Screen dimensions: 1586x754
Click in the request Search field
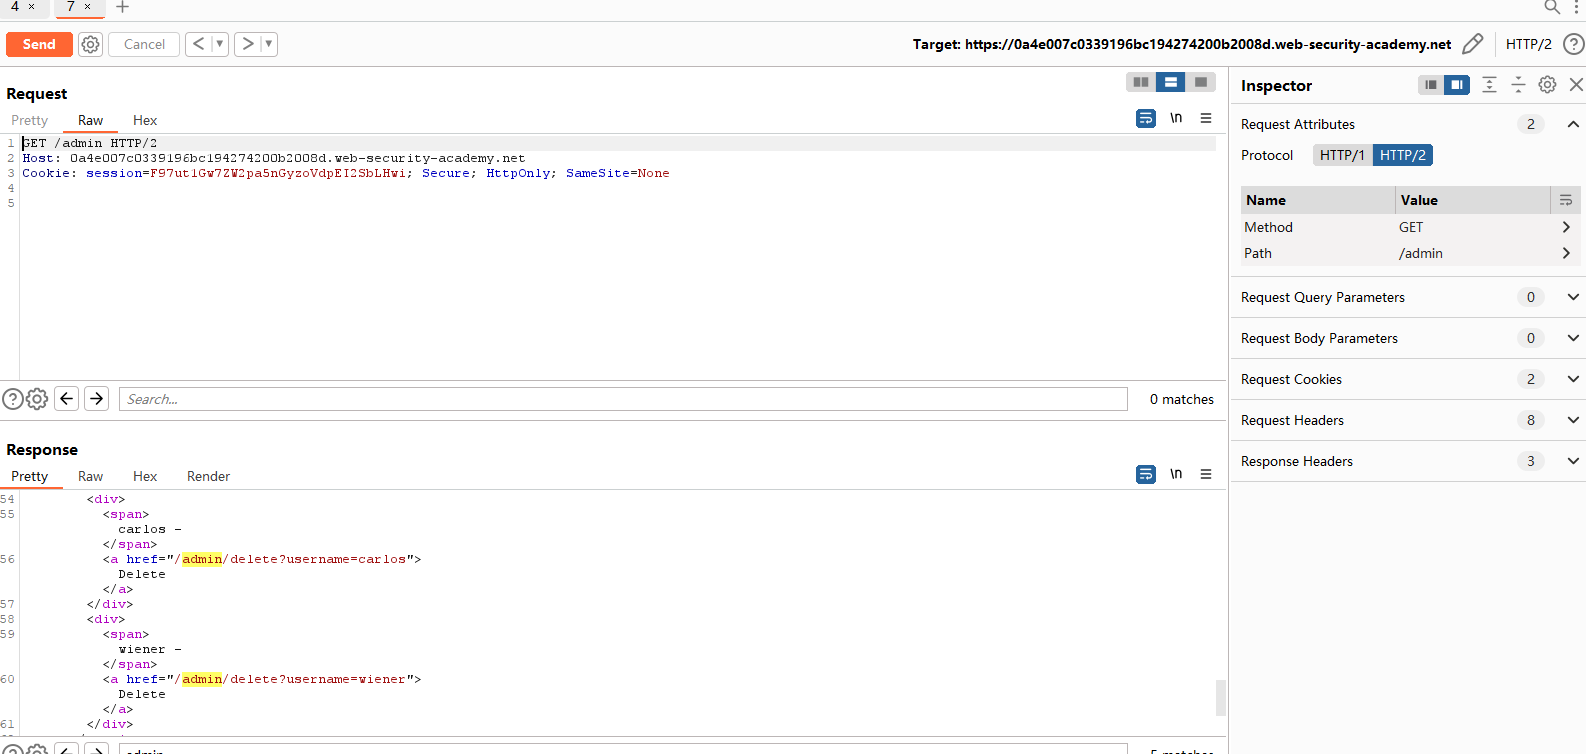tap(623, 399)
